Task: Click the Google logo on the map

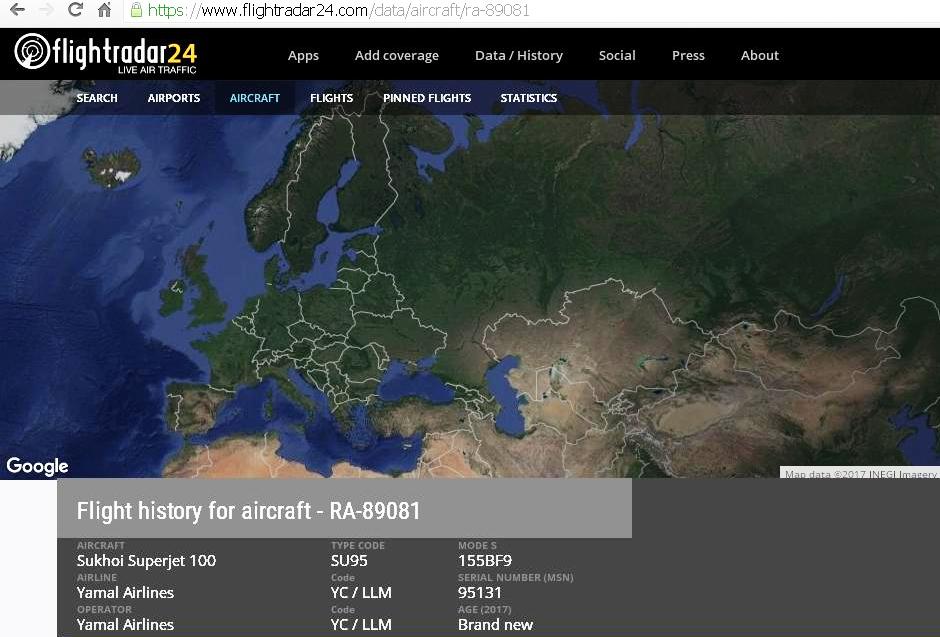Action: pyautogui.click(x=37, y=466)
